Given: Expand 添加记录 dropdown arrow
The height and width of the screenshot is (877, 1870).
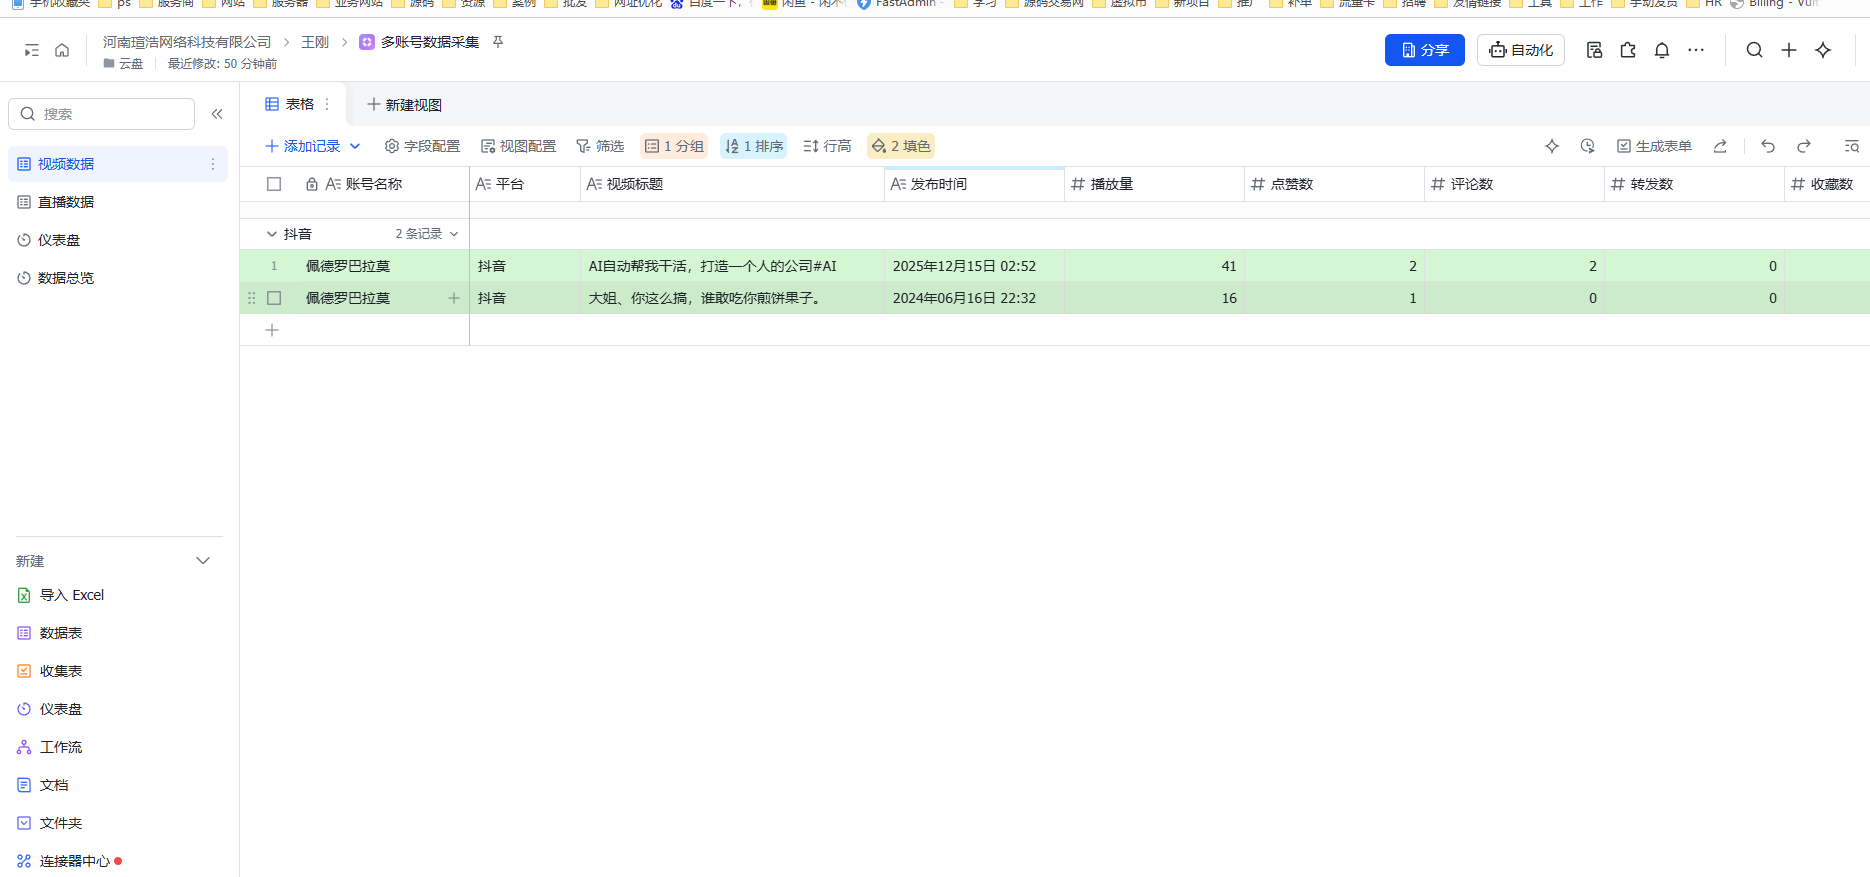Looking at the screenshot, I should tap(355, 146).
